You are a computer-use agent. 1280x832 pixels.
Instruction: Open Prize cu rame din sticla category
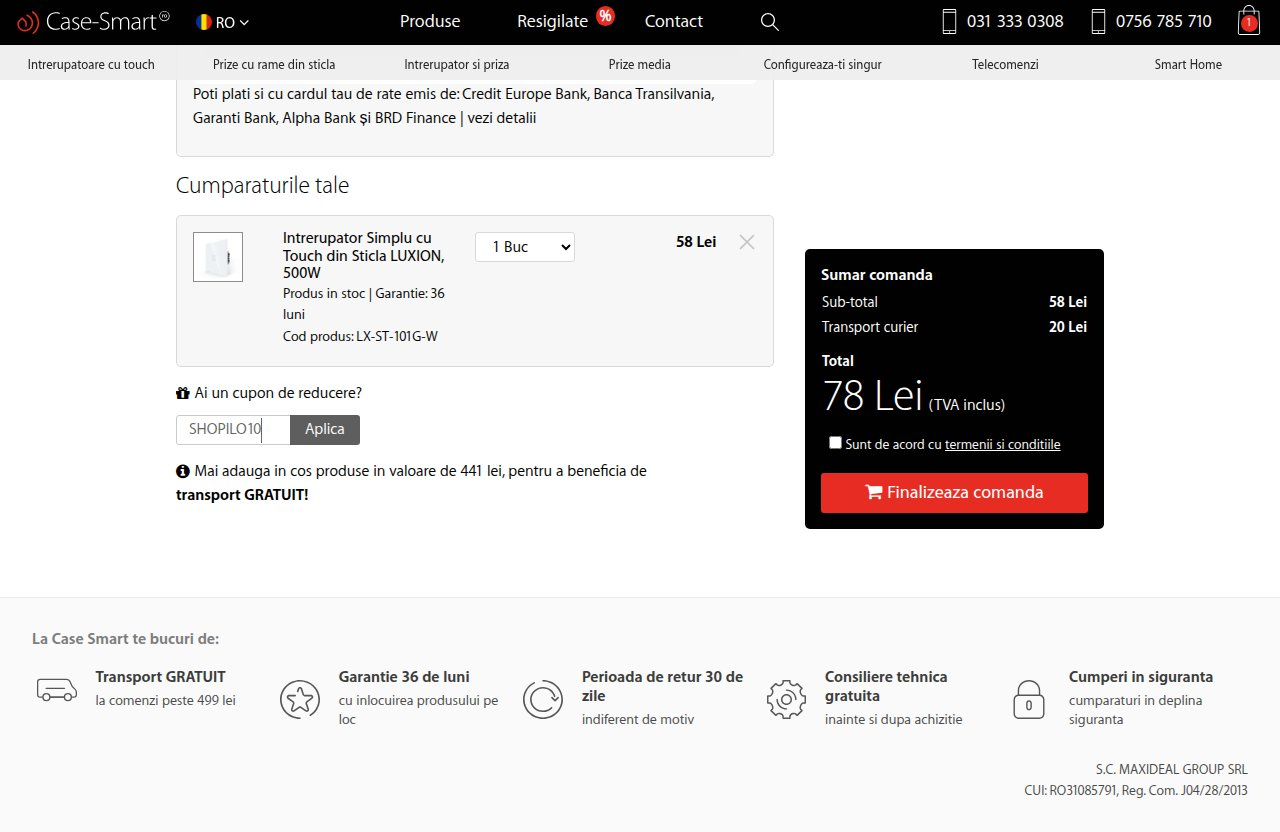[x=274, y=64]
